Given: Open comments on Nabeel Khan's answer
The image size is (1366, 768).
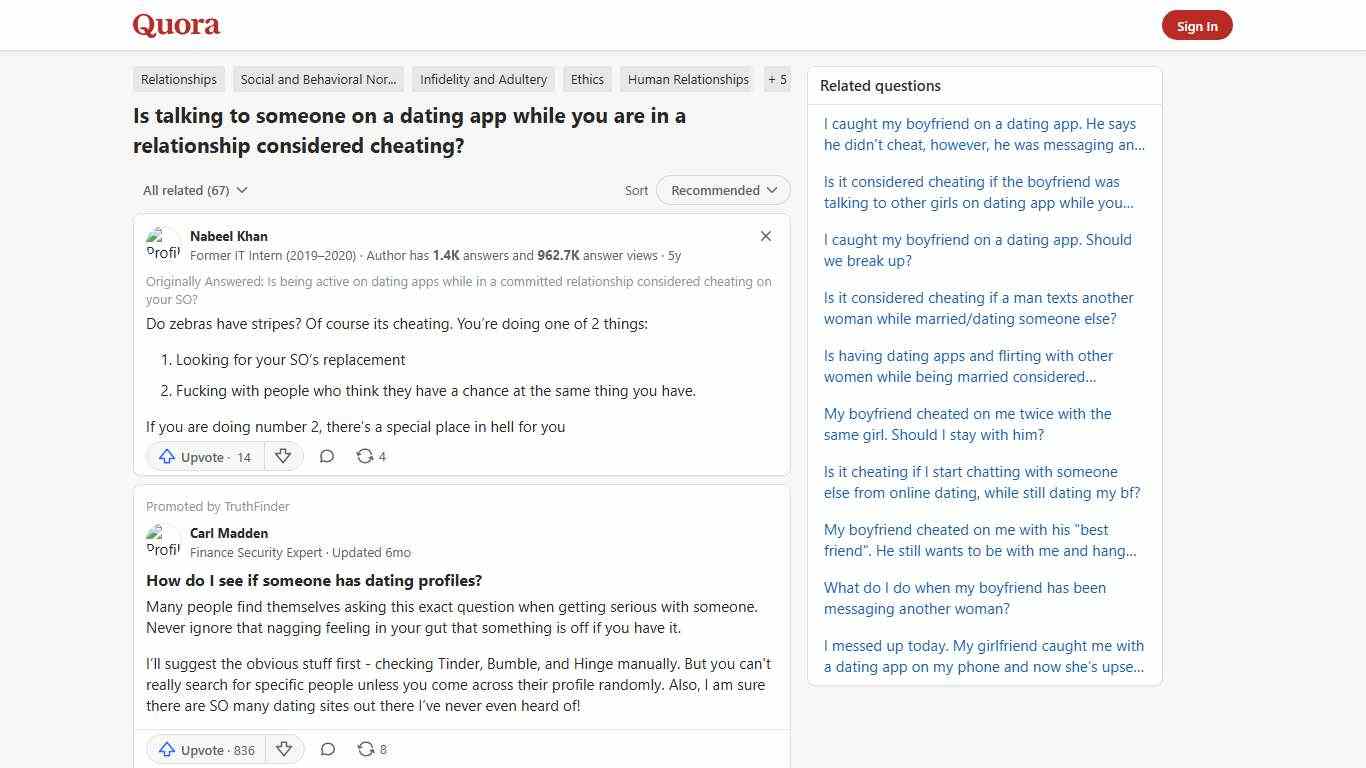Looking at the screenshot, I should tap(327, 456).
